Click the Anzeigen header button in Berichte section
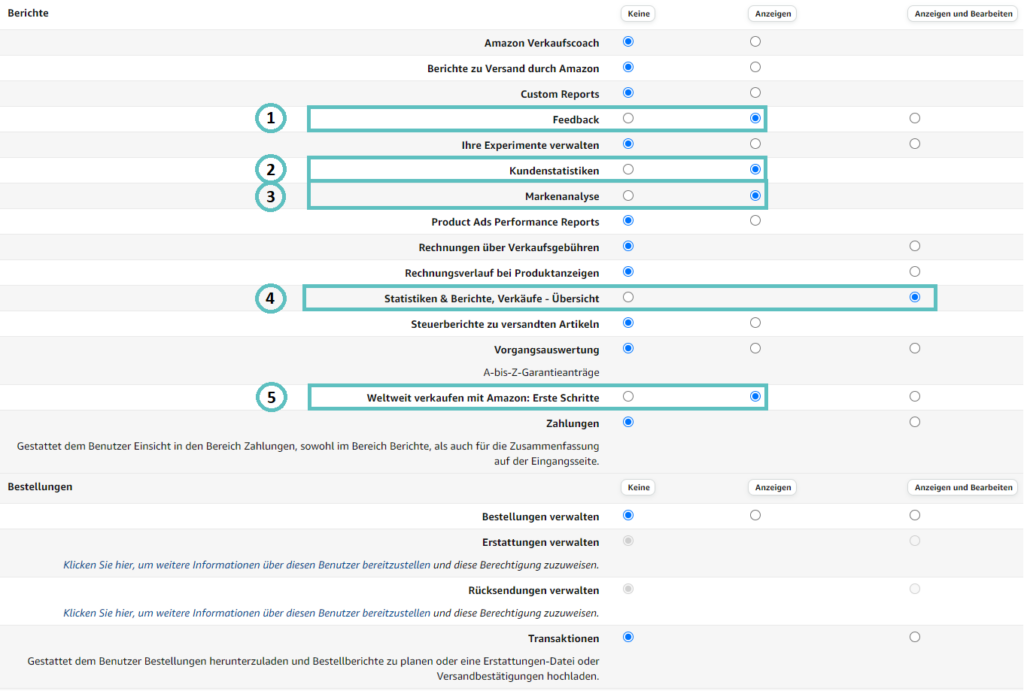1024x691 pixels. click(x=773, y=14)
